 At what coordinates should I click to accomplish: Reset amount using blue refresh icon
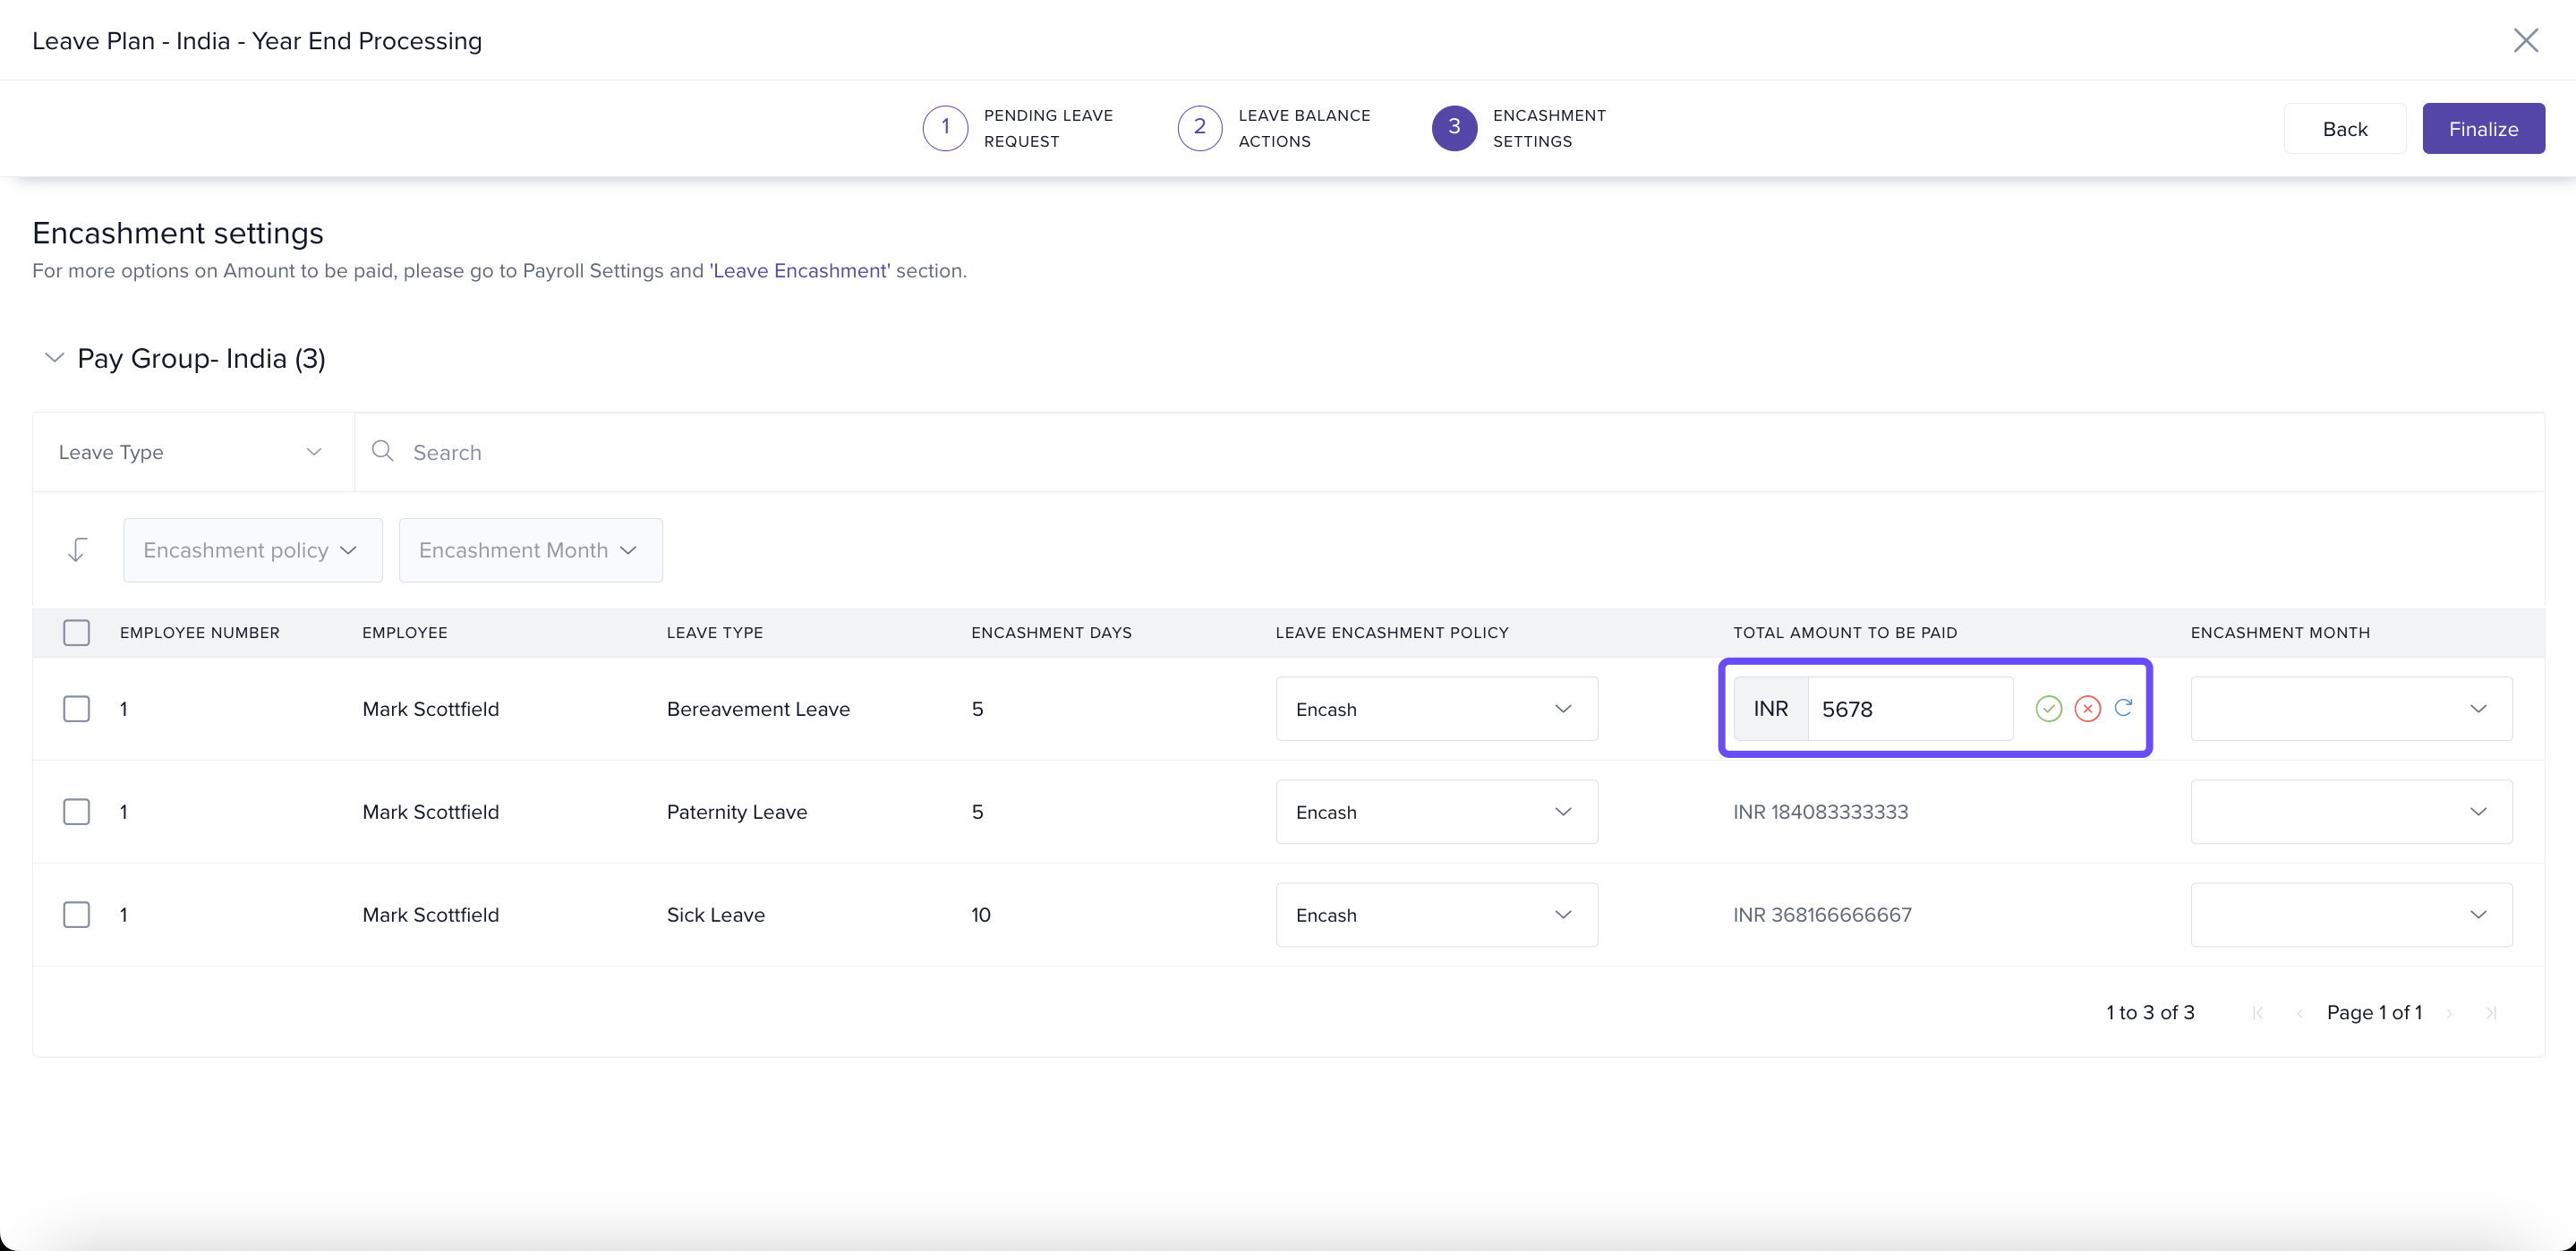(2123, 708)
